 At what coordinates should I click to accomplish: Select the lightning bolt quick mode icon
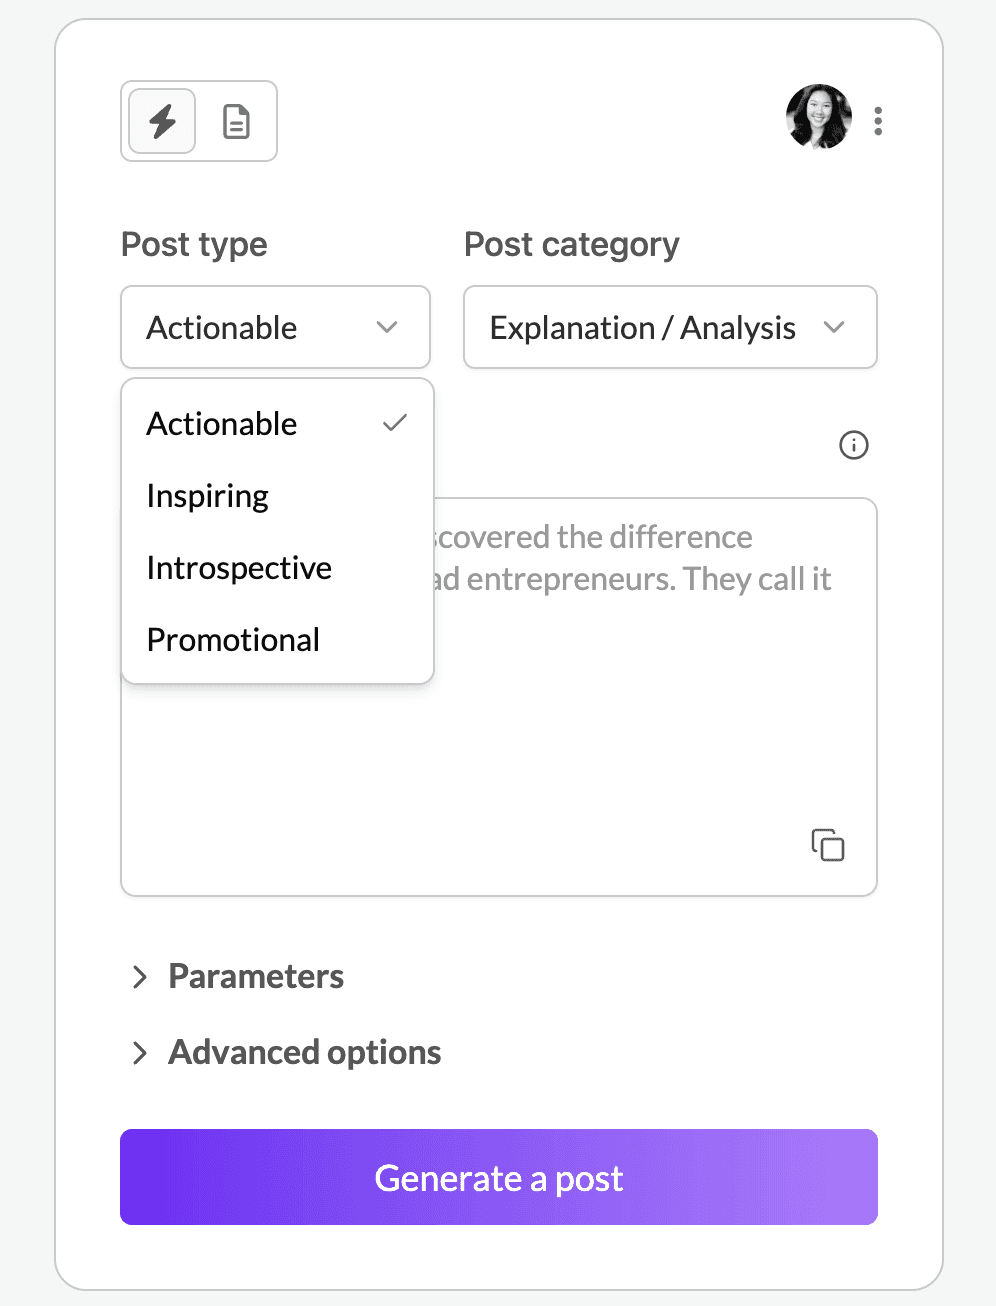tap(162, 121)
